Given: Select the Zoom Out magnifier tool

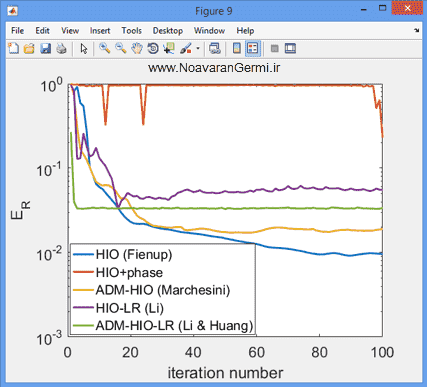Looking at the screenshot, I should (x=121, y=49).
